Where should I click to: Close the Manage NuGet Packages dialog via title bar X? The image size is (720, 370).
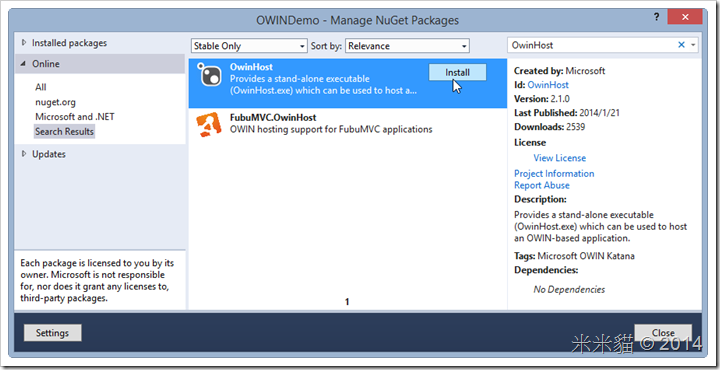coord(685,17)
